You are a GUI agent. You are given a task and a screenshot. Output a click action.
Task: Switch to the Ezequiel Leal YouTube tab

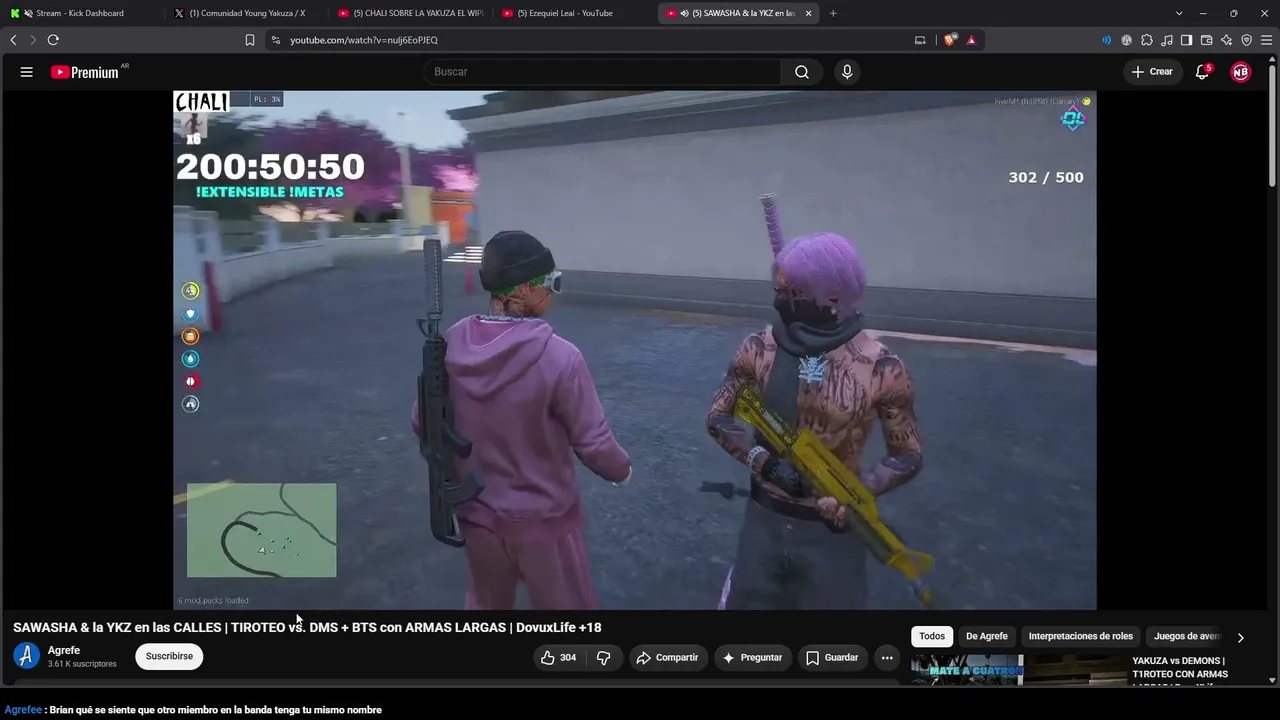[x=574, y=13]
